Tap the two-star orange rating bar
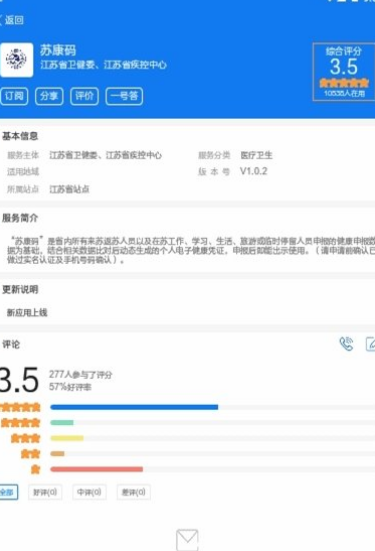This screenshot has height=551, width=375. click(213, 454)
